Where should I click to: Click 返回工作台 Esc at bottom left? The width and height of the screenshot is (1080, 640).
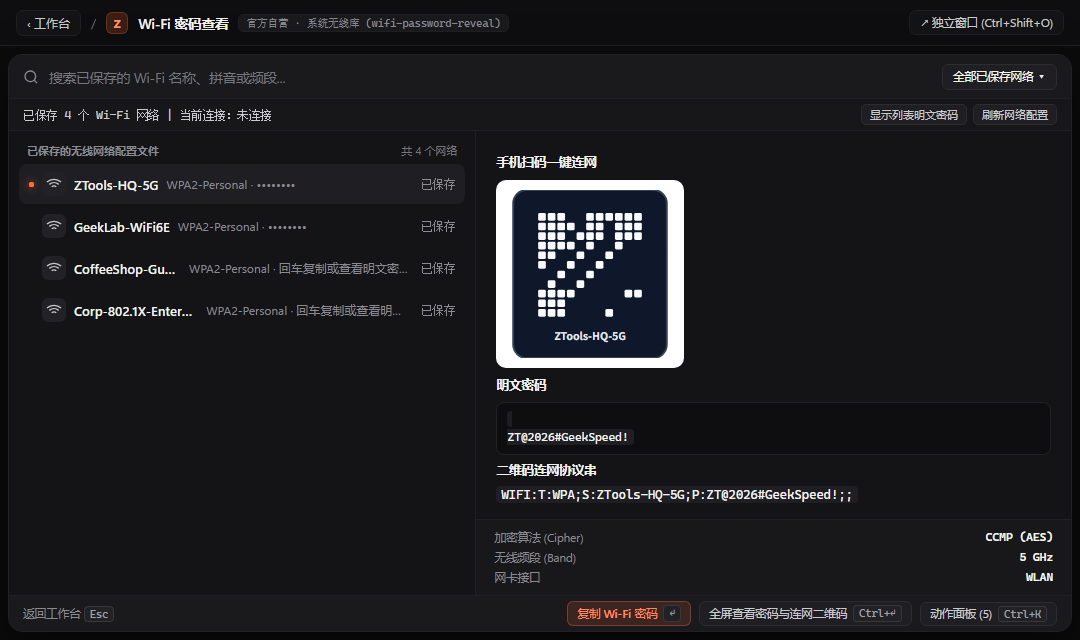click(x=68, y=613)
